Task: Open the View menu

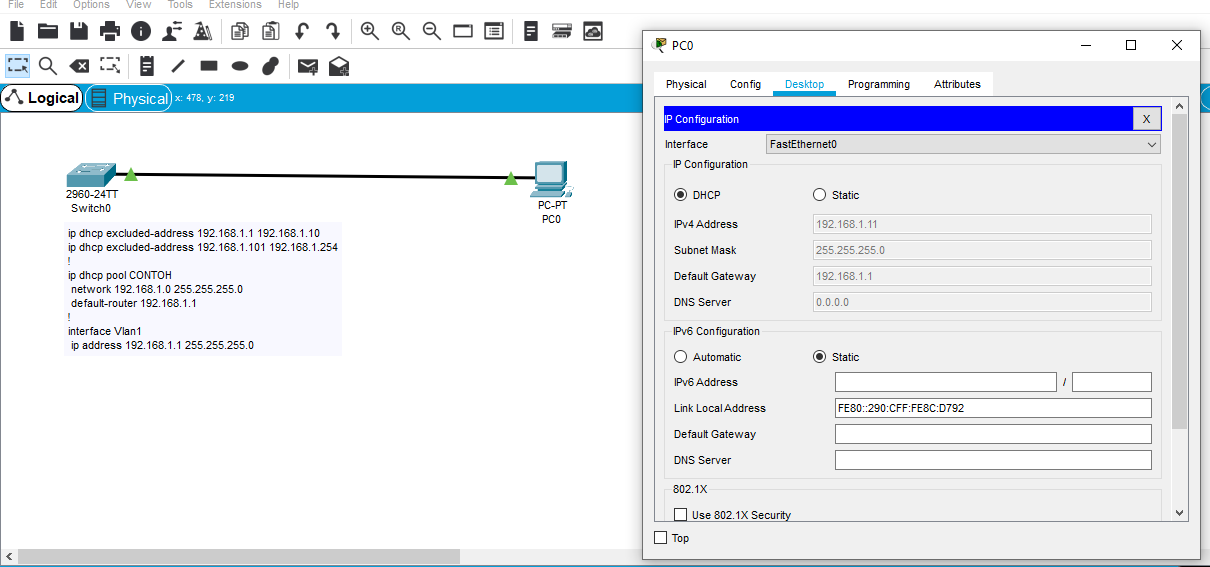Action: [x=139, y=5]
